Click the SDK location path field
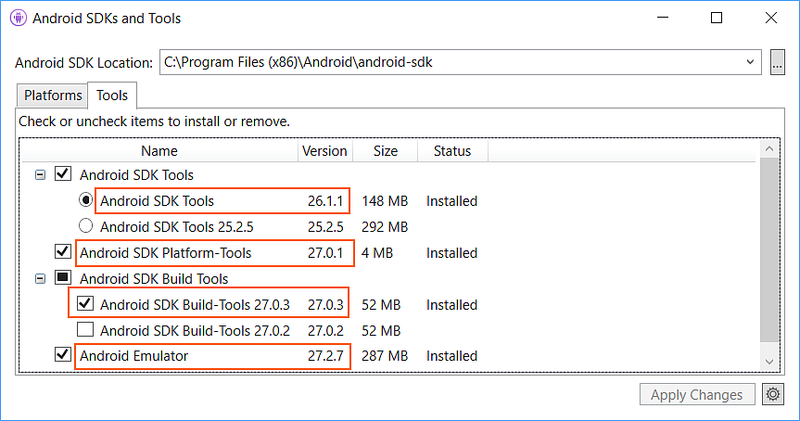The width and height of the screenshot is (800, 421). click(x=450, y=63)
